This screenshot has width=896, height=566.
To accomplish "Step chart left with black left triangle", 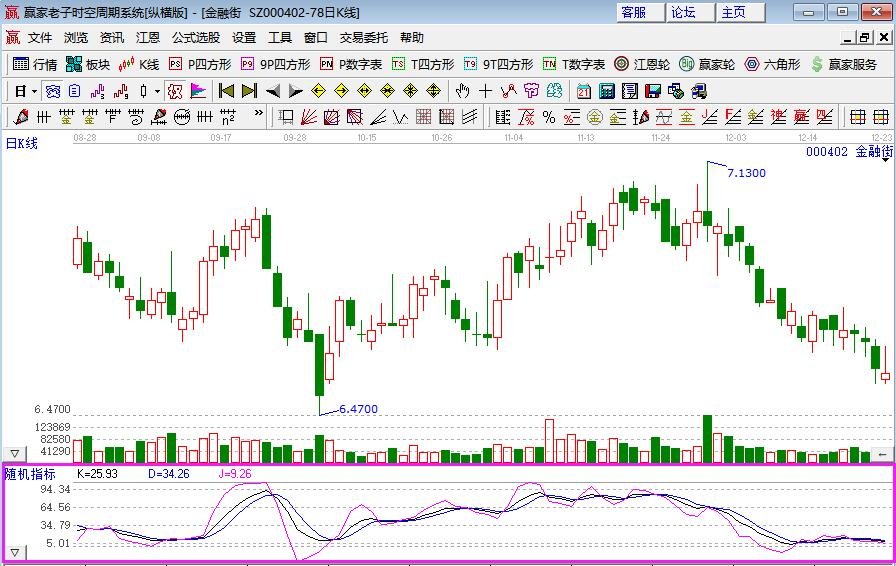I will [x=273, y=91].
